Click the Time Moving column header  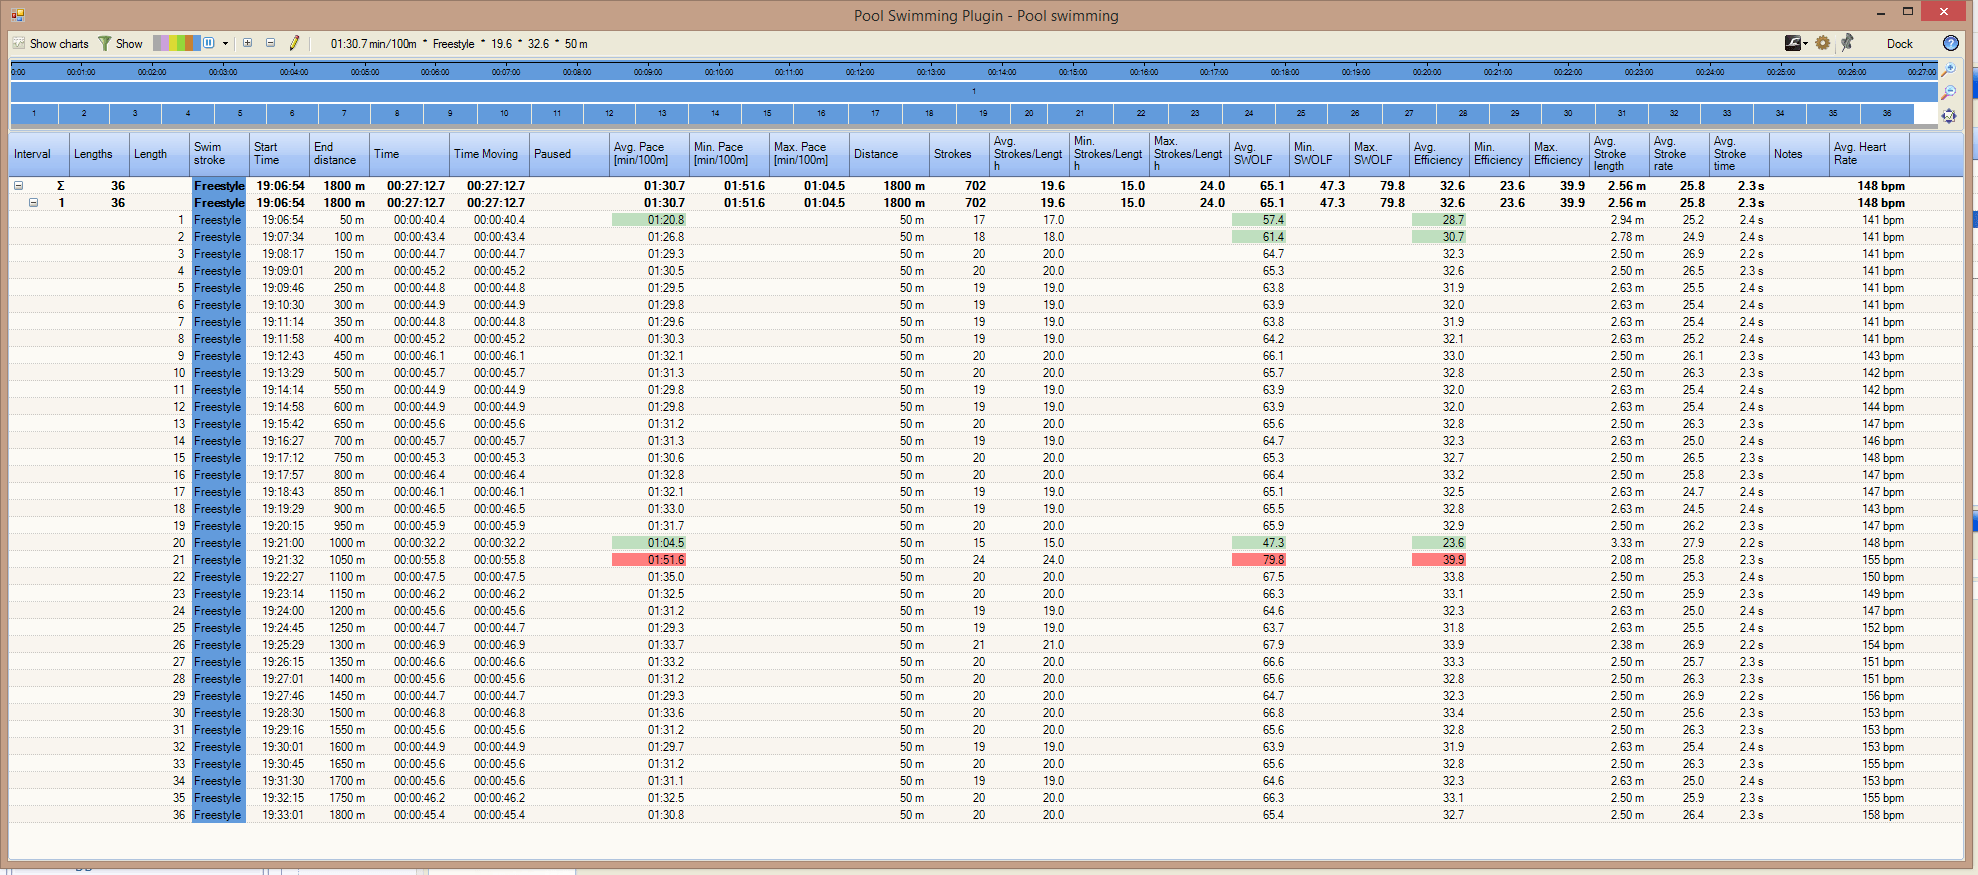(489, 154)
